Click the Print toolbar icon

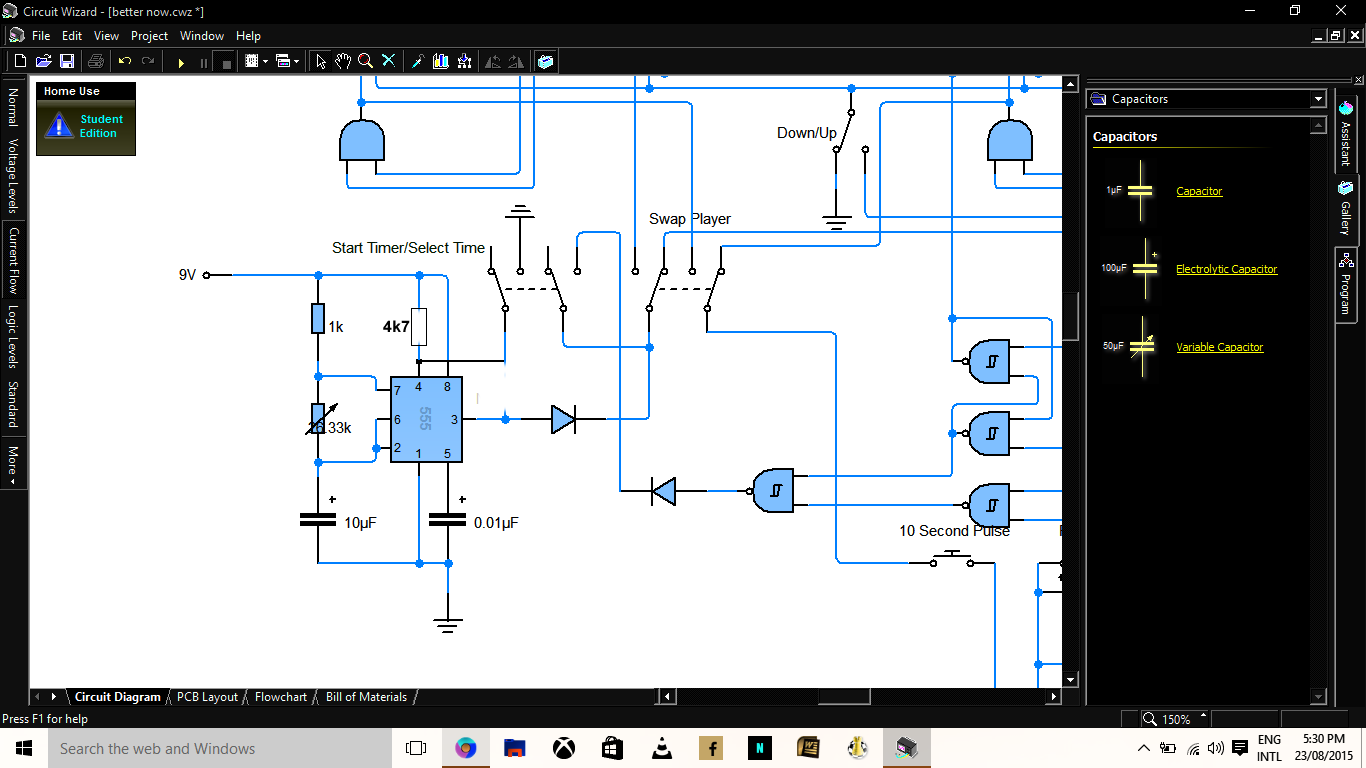click(96, 61)
